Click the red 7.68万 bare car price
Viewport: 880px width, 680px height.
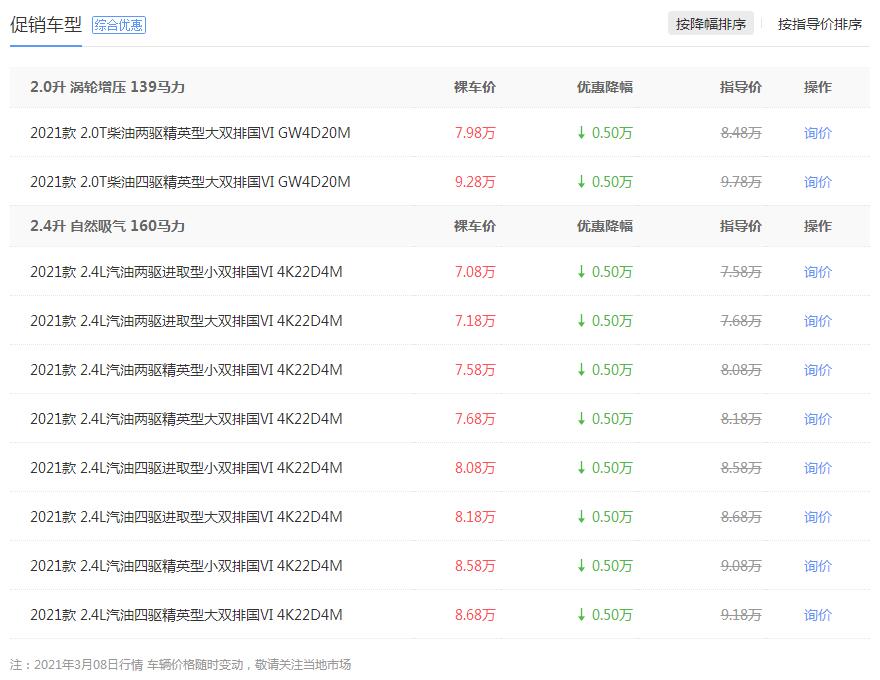pyautogui.click(x=475, y=419)
